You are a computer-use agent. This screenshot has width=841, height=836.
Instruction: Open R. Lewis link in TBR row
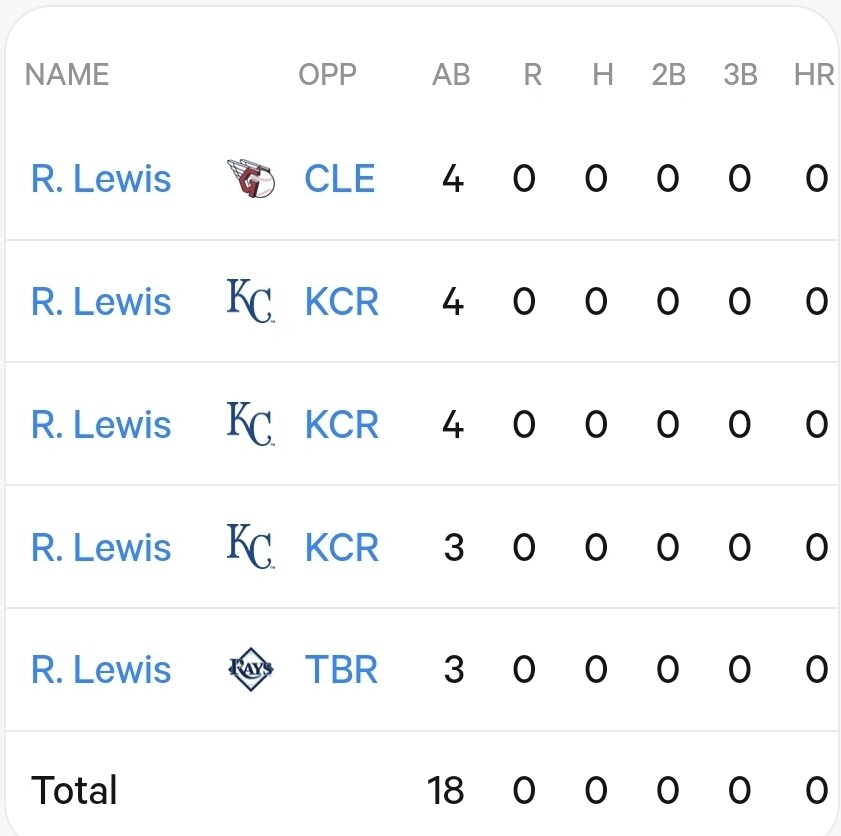coord(101,669)
